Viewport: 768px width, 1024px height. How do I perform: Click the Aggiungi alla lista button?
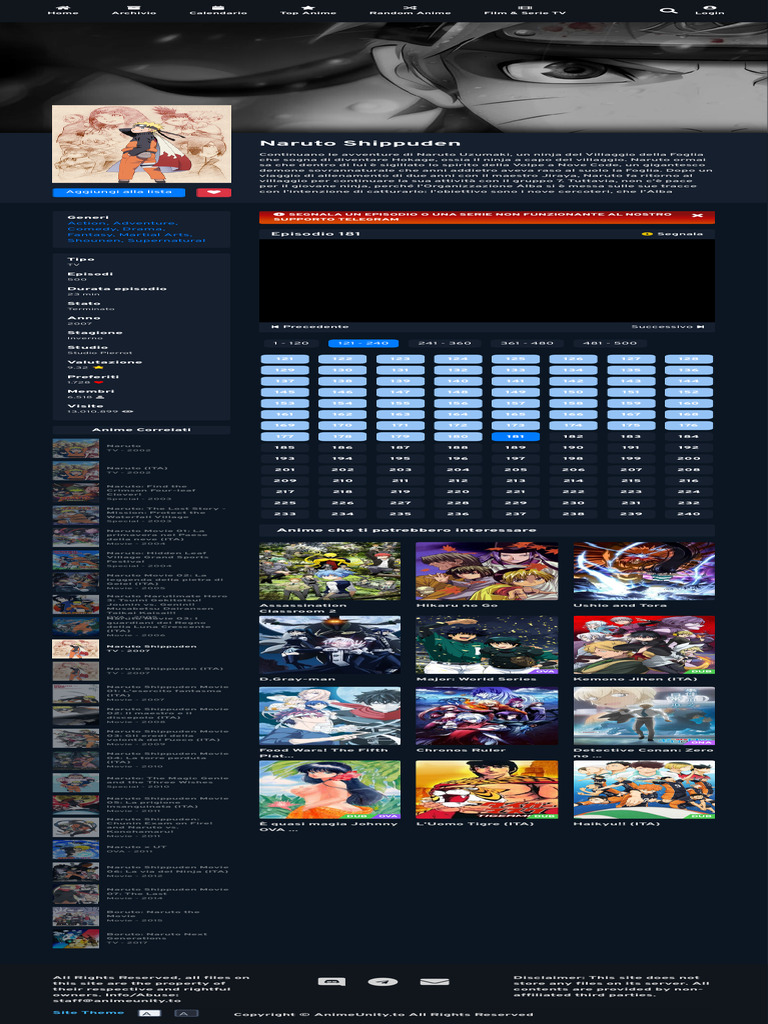pyautogui.click(x=119, y=192)
